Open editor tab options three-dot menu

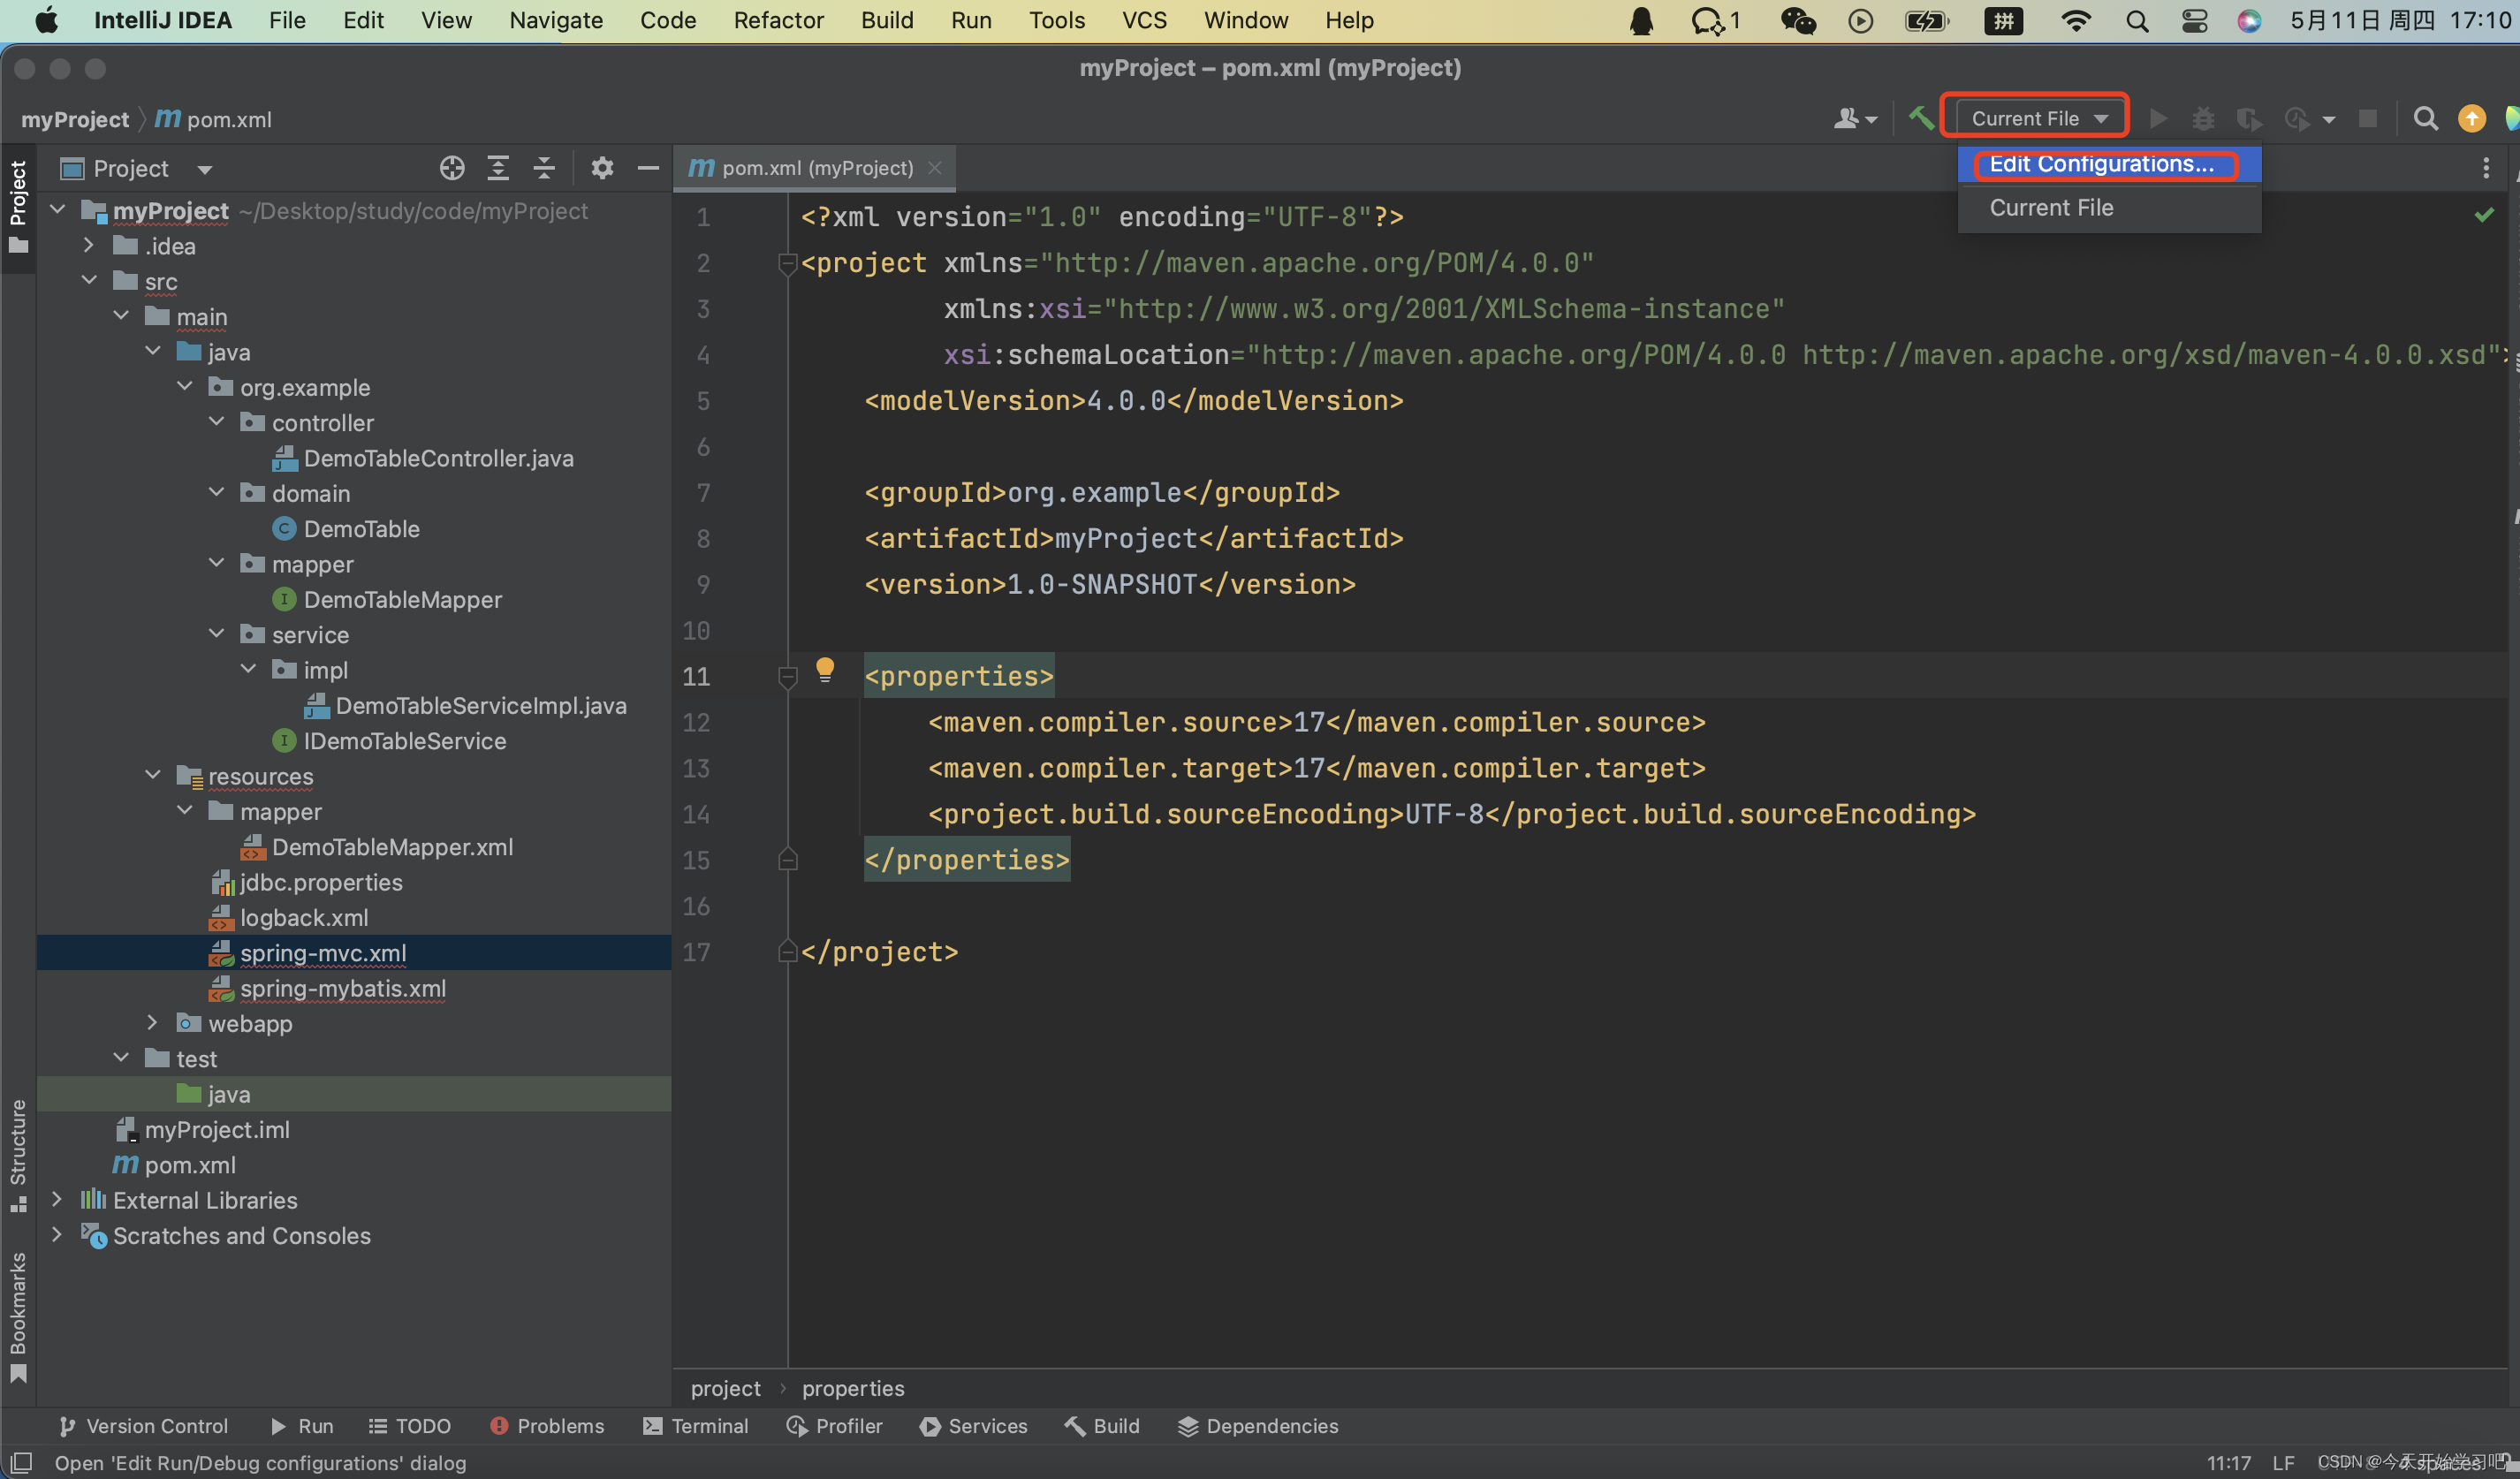[x=2486, y=168]
